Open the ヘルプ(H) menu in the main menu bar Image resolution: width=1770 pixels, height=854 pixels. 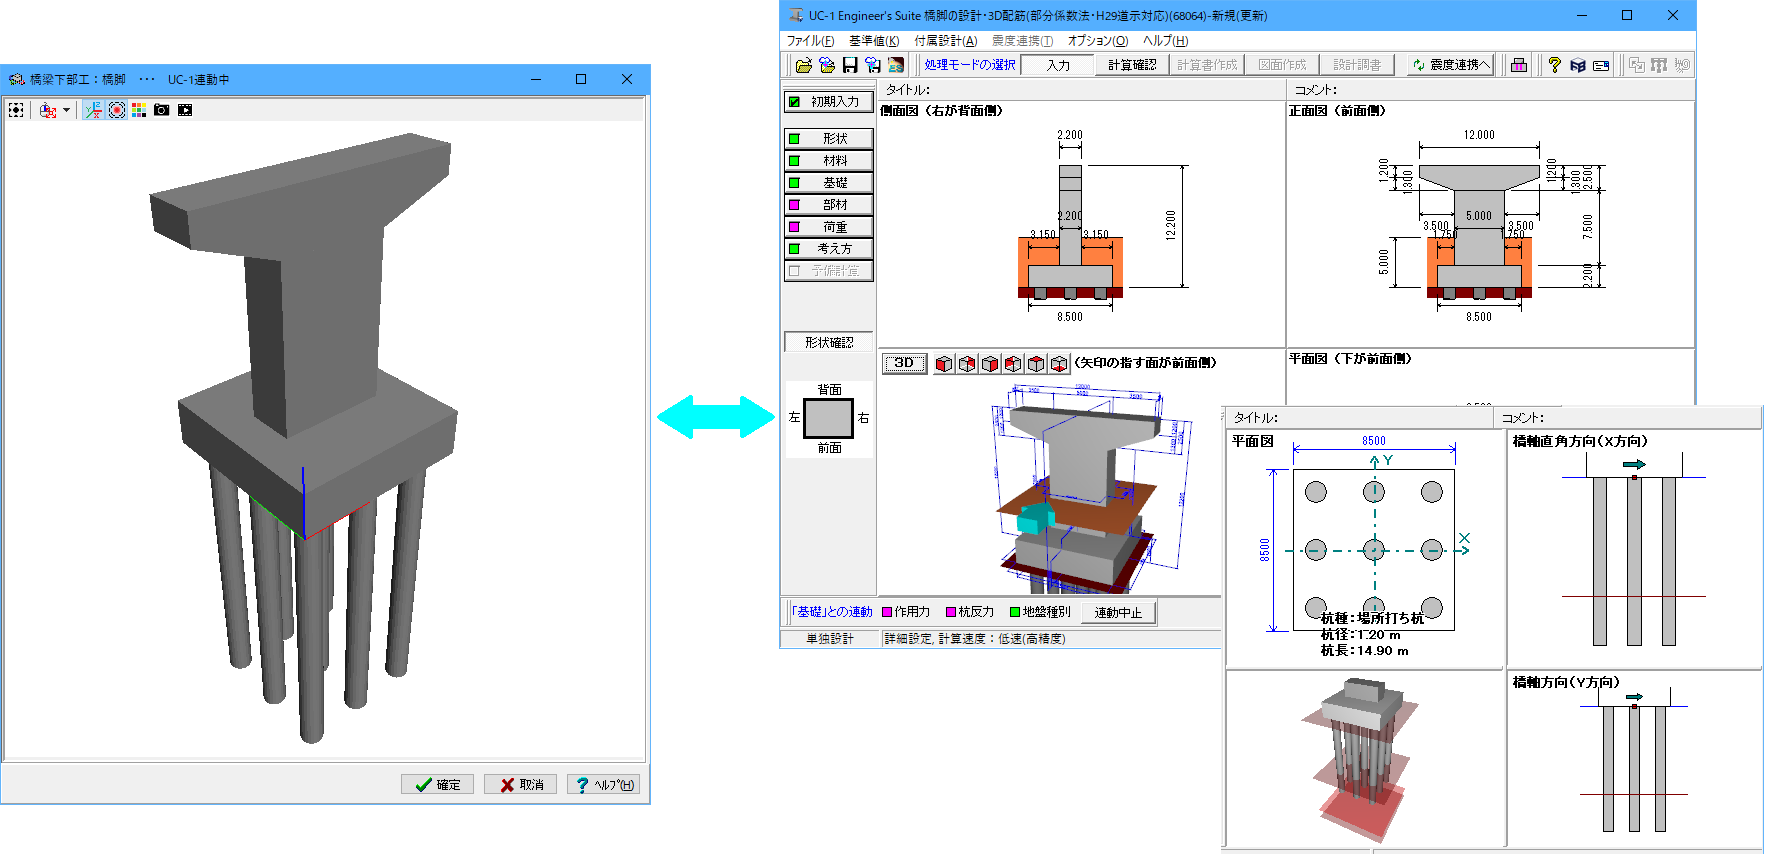coord(1165,41)
